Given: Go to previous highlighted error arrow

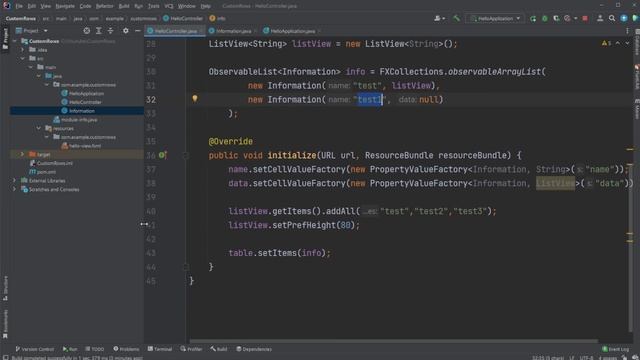Looking at the screenshot, I should pyautogui.click(x=618, y=43).
